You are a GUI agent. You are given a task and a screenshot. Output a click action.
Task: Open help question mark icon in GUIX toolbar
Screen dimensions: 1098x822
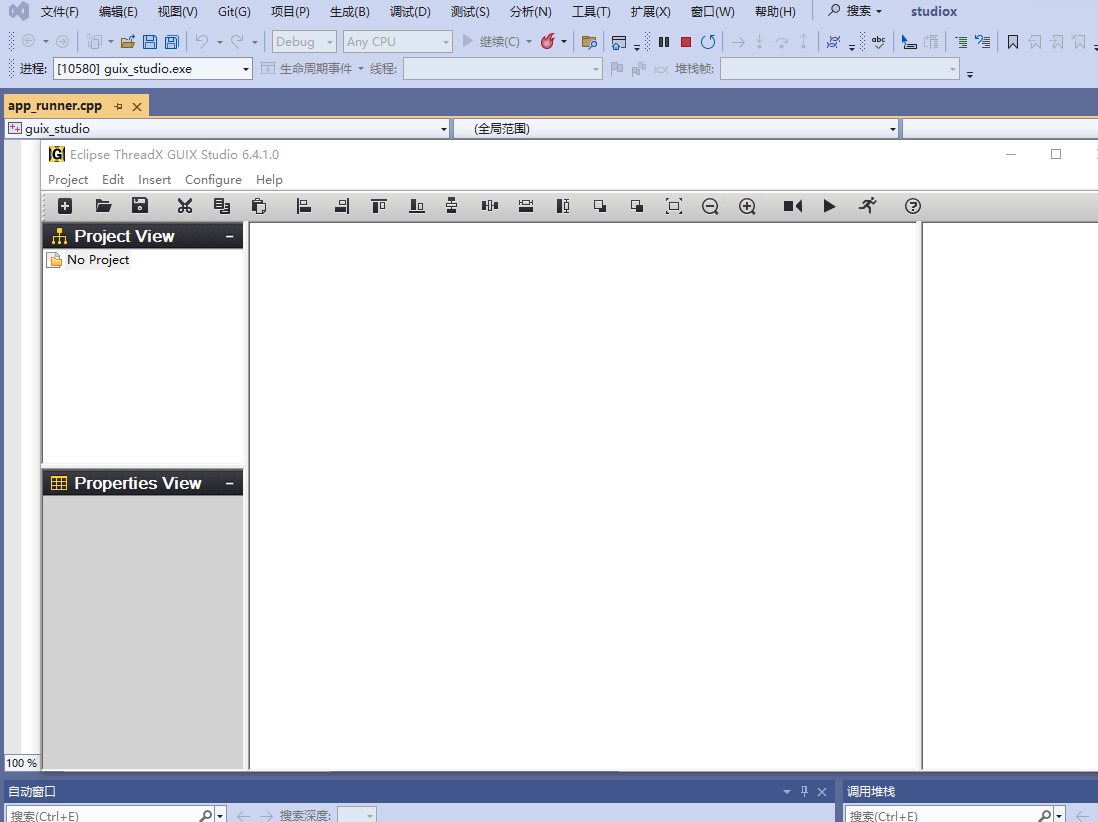point(912,206)
